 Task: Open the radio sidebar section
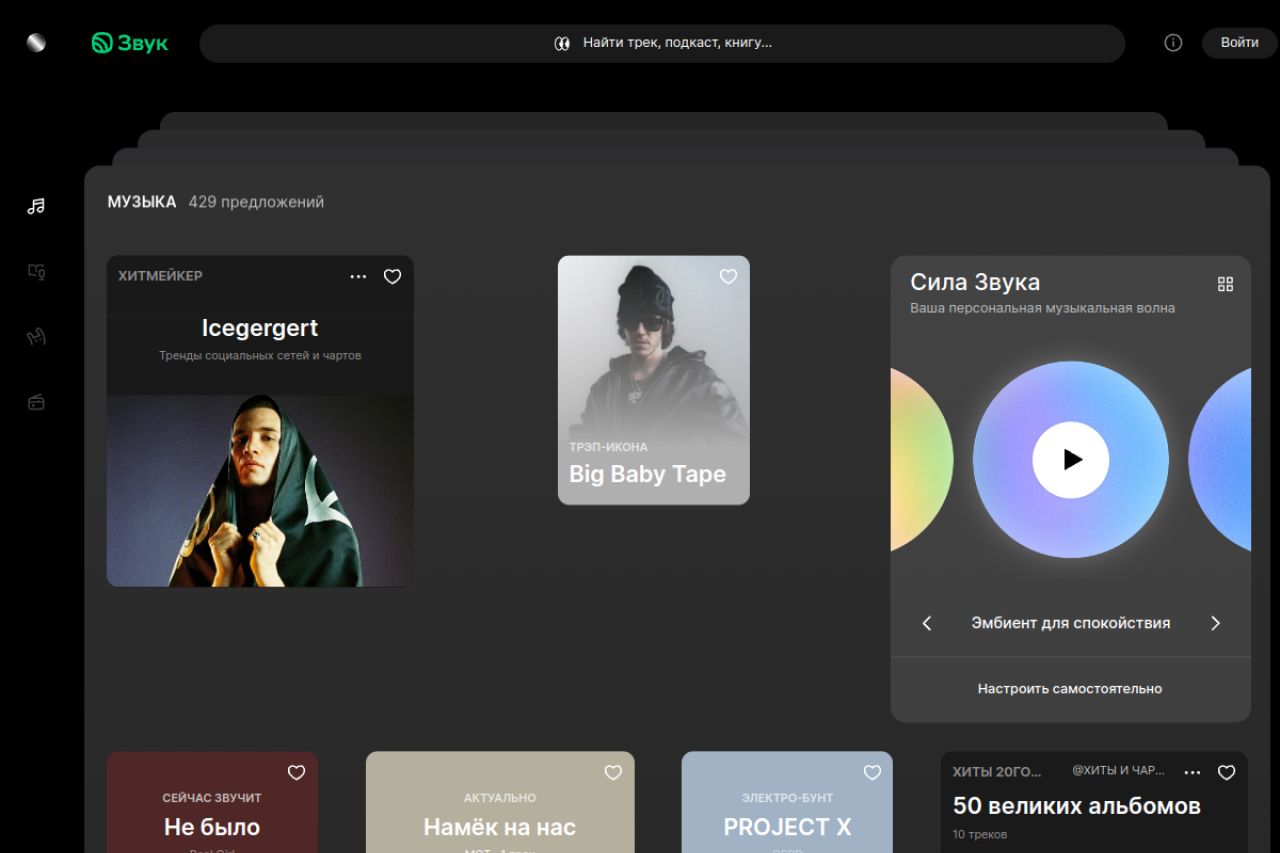pos(36,402)
